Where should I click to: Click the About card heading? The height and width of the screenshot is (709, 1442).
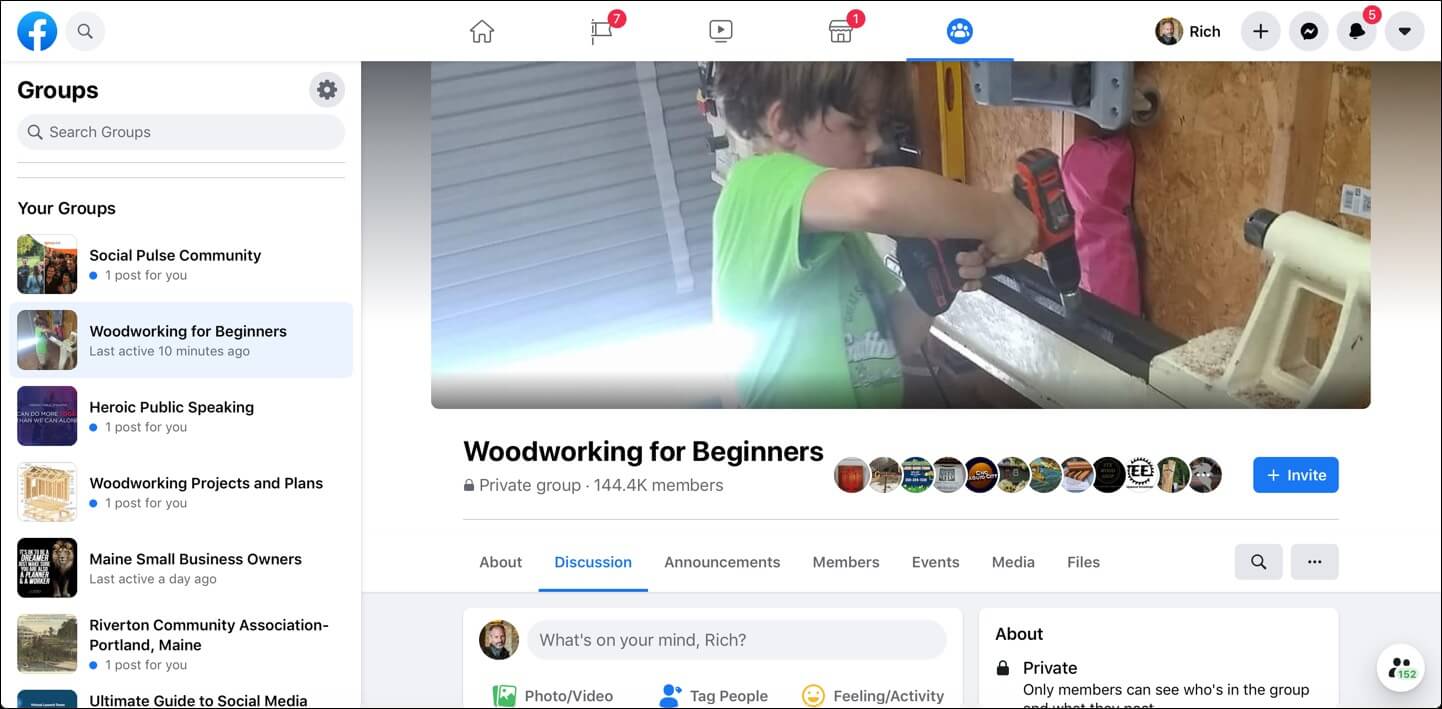1019,634
